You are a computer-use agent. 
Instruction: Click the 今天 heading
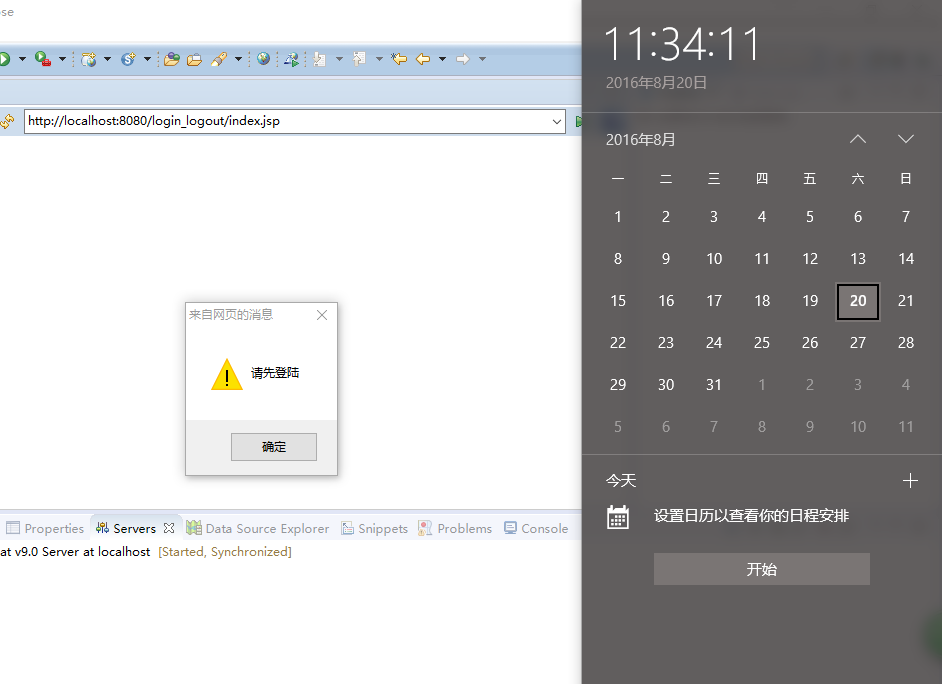pos(621,480)
